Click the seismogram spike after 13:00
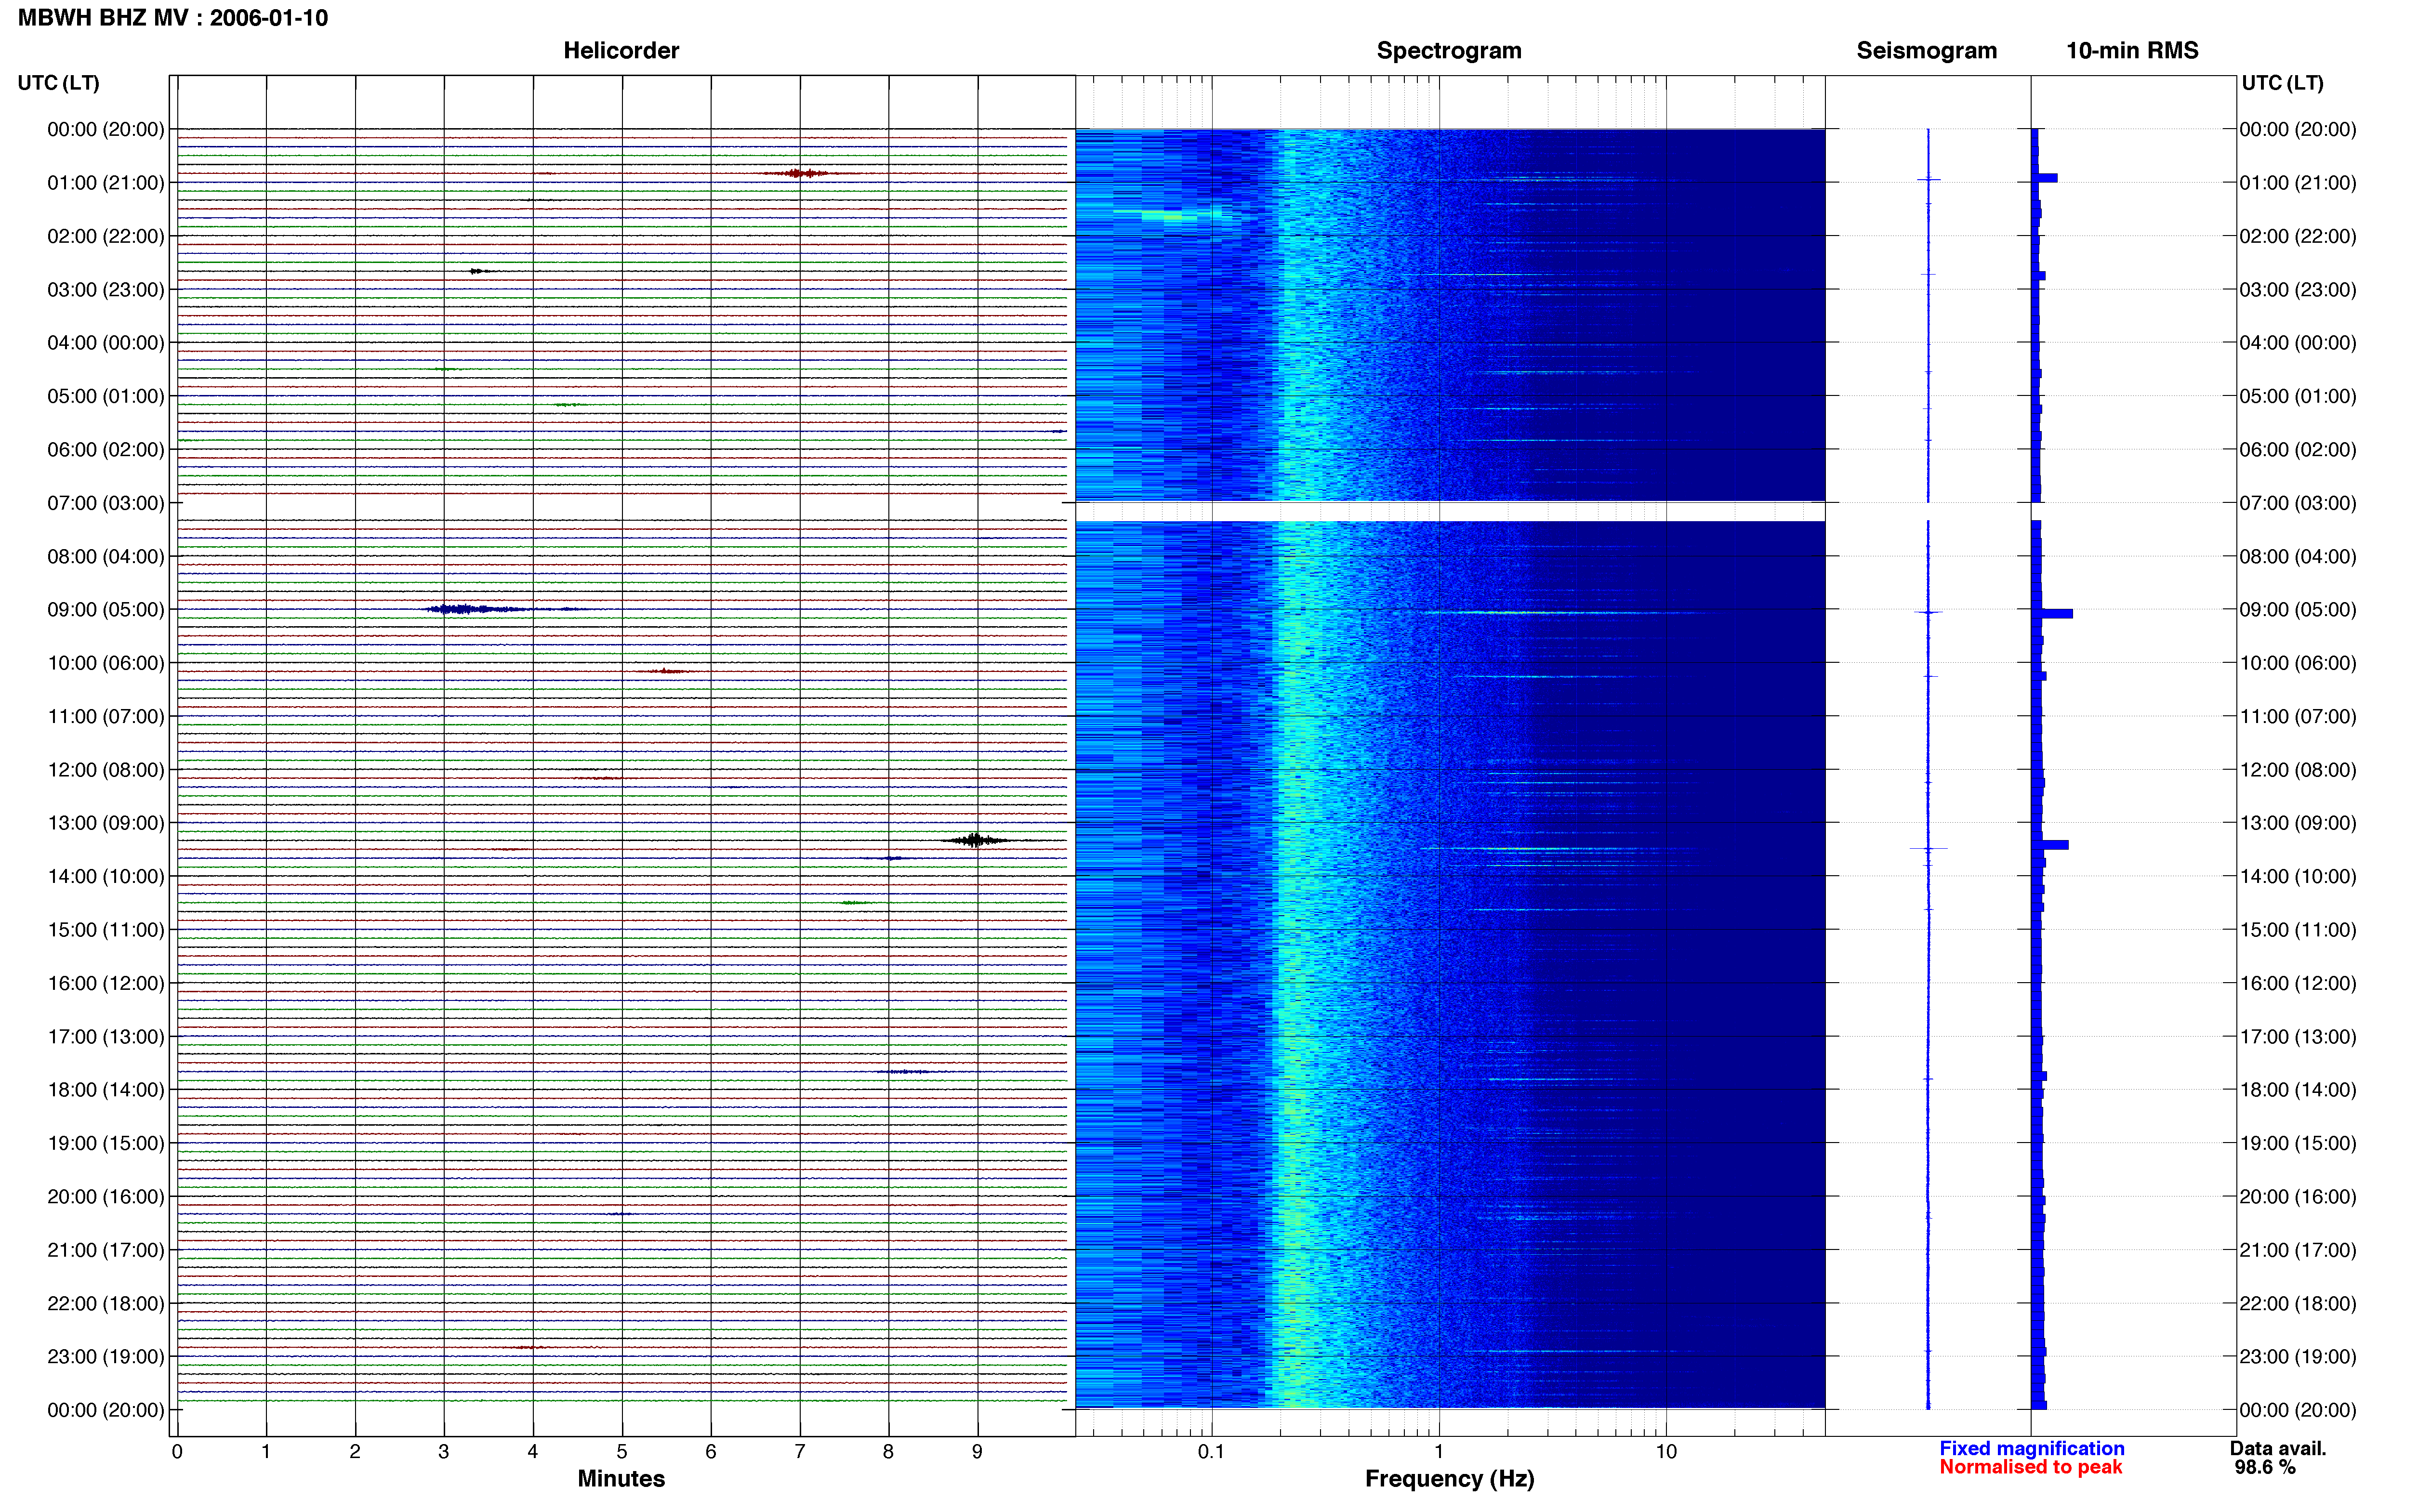The height and width of the screenshot is (1512, 2418). 1928,849
